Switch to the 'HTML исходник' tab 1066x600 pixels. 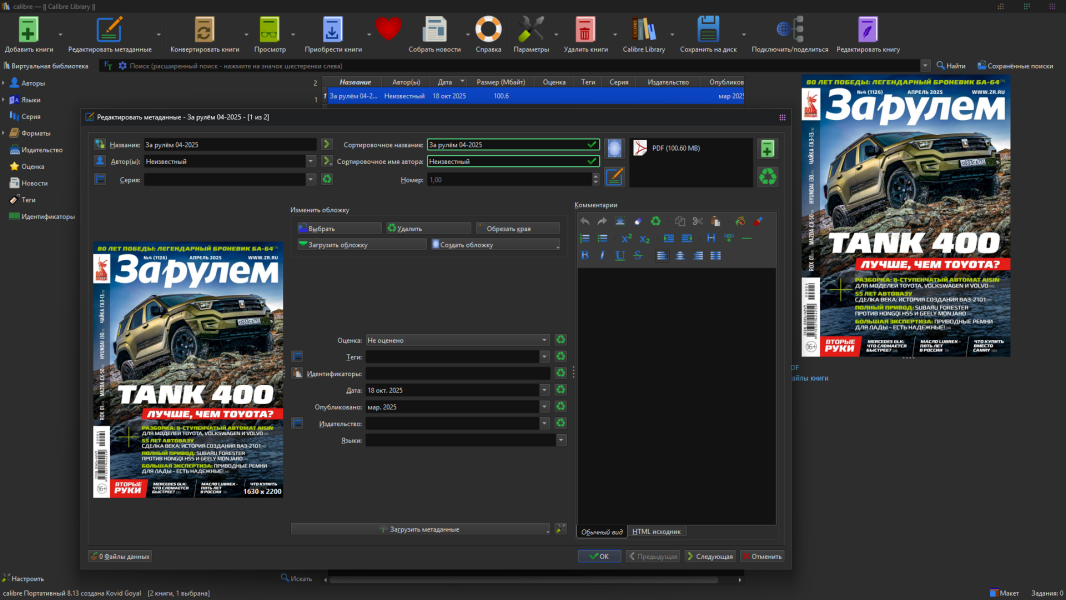coord(657,531)
